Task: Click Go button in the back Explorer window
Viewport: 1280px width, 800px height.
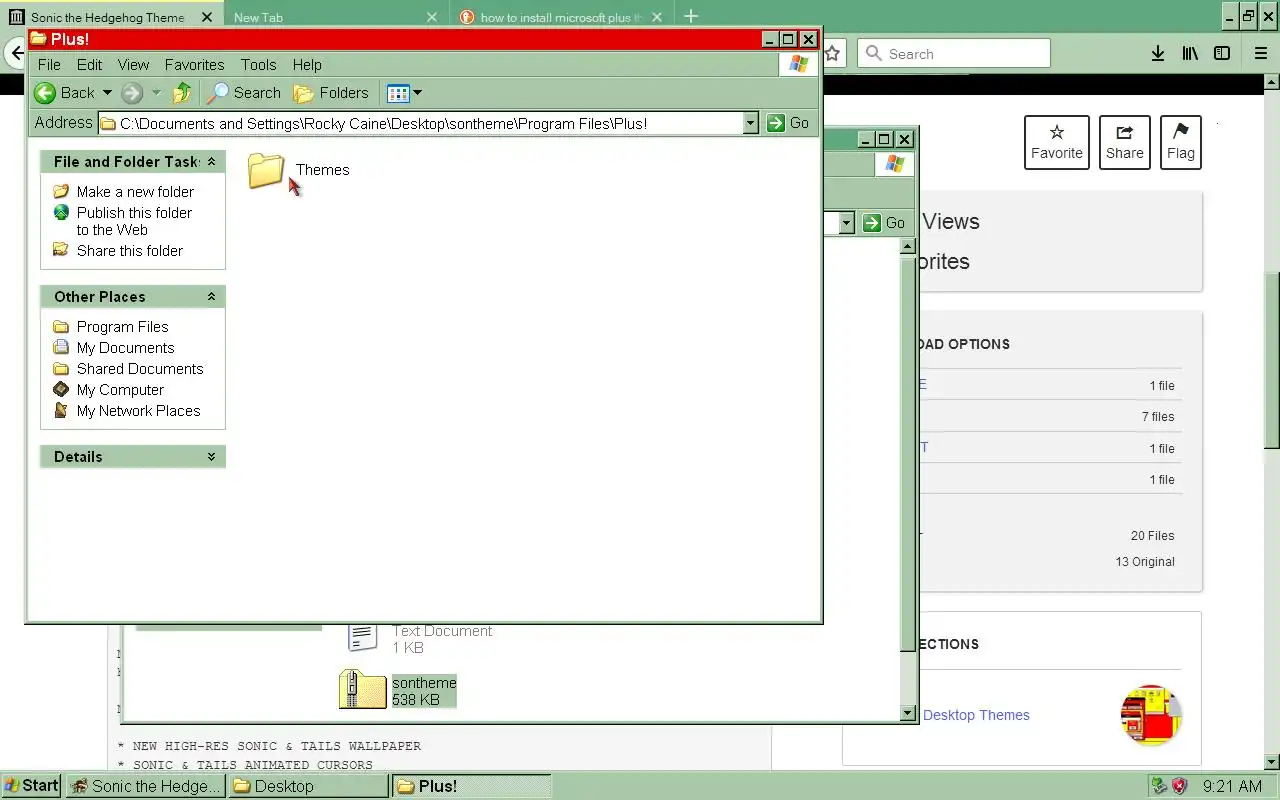Action: coord(884,223)
